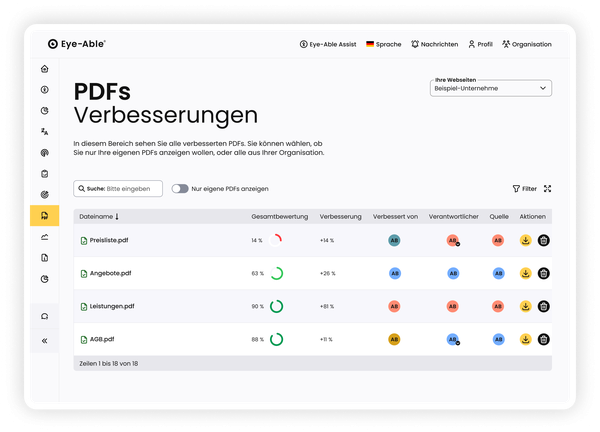Screen dimensions: 600x432
Task: Open Nachrichten notifications
Action: 435,44
